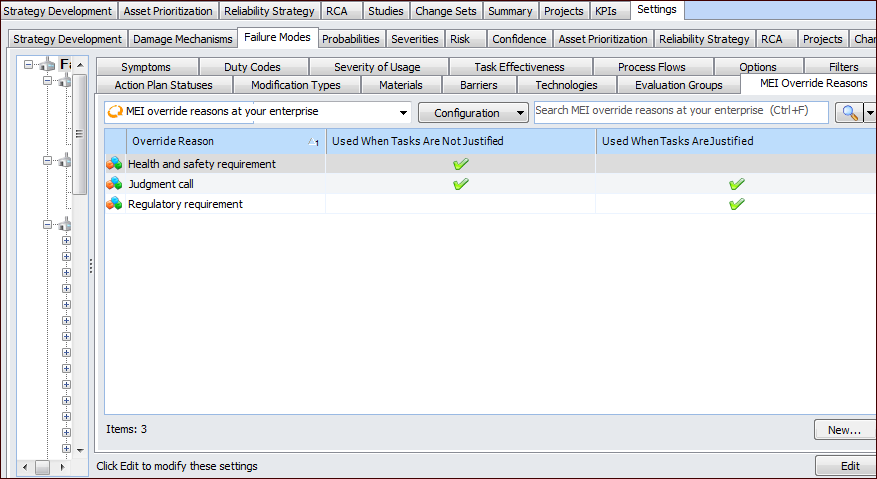Open the Duty Codes sub-tab
This screenshot has width=877, height=479.
pos(252,67)
